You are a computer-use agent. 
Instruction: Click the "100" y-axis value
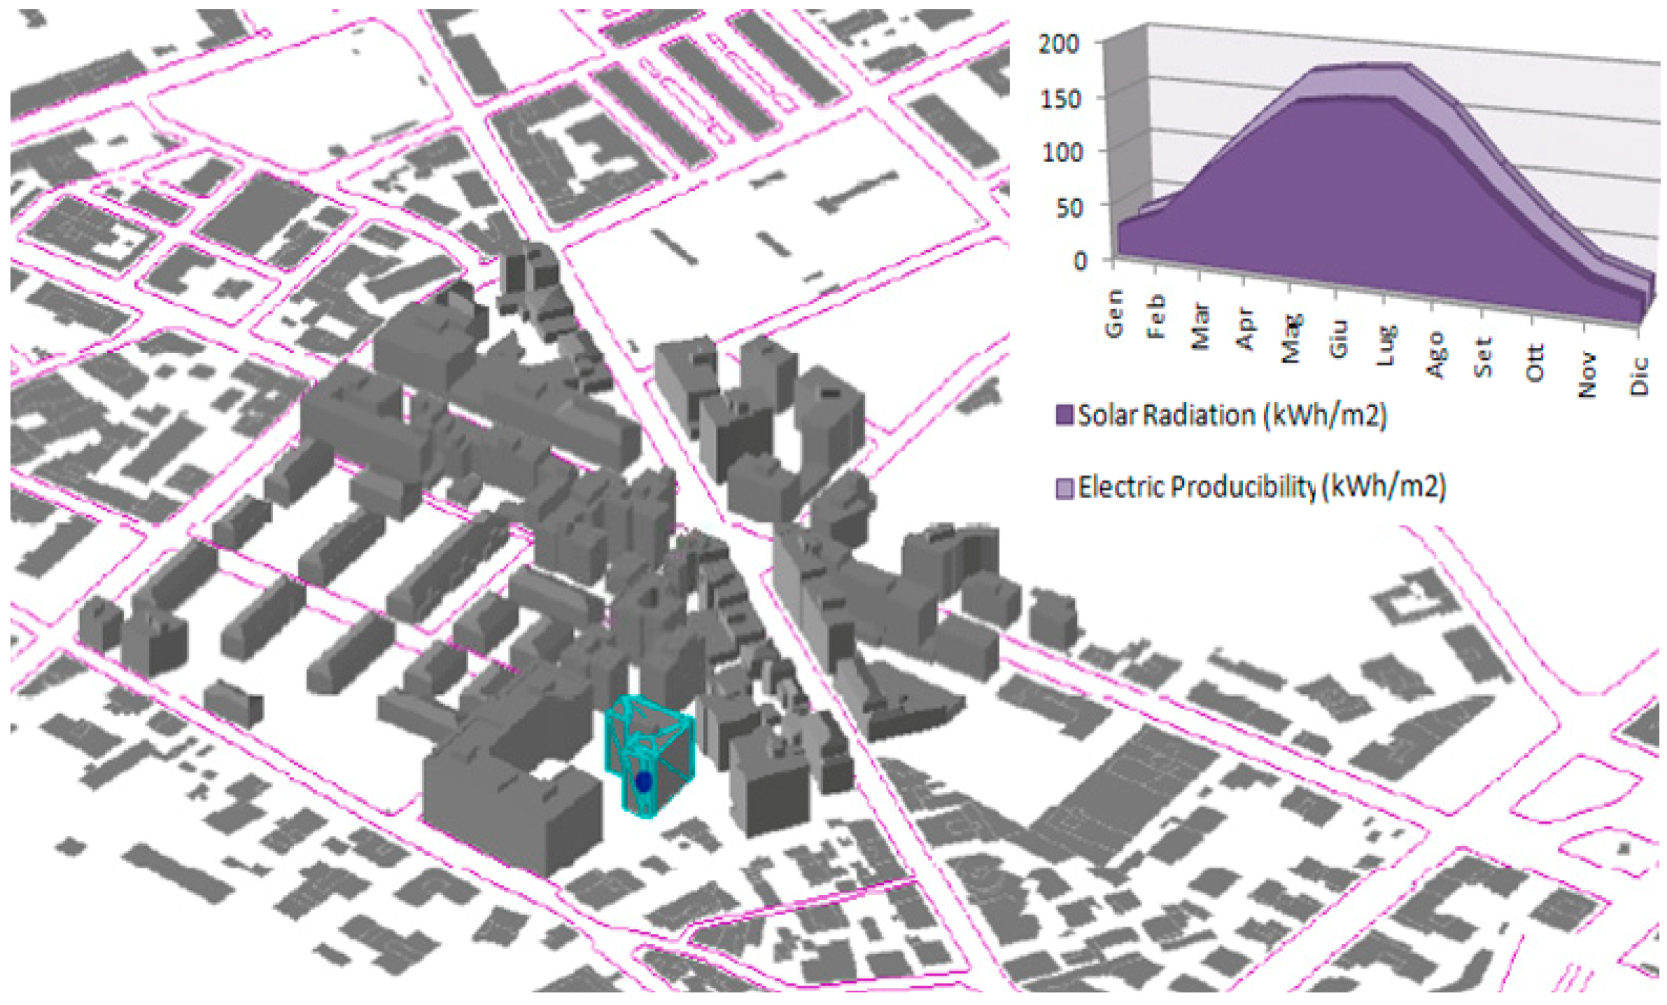[x=1063, y=152]
